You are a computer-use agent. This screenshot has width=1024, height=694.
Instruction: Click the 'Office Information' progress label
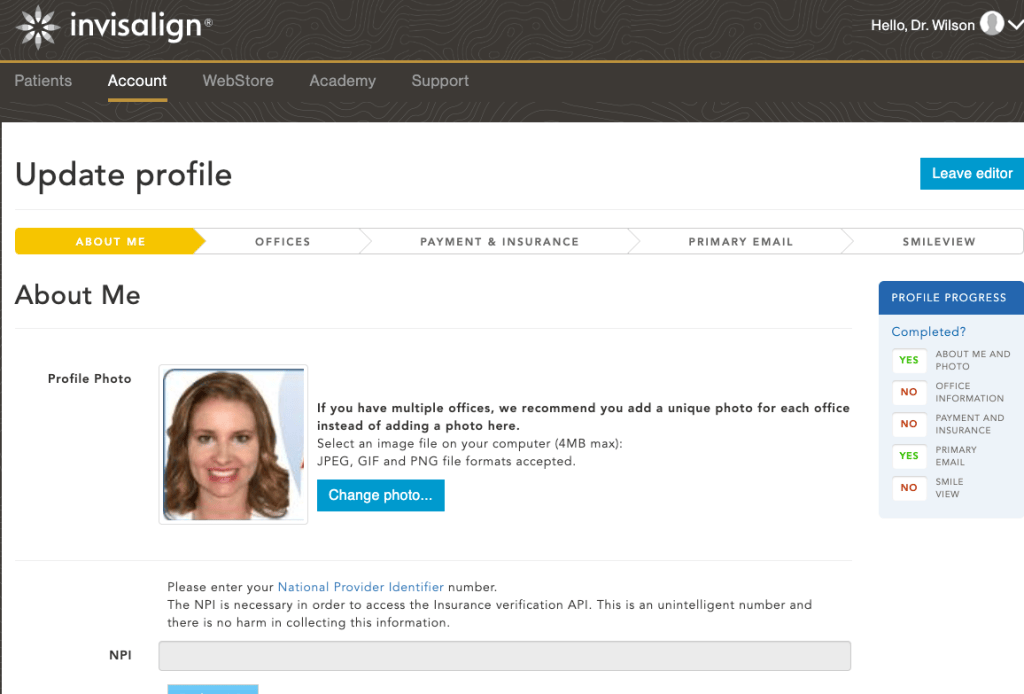pyautogui.click(x=969, y=392)
